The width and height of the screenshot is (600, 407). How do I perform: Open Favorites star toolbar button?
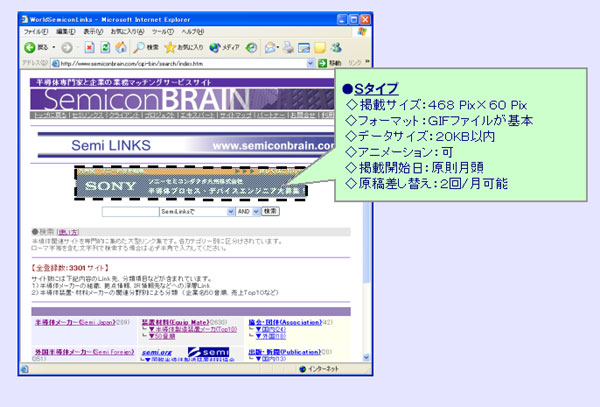tap(184, 47)
